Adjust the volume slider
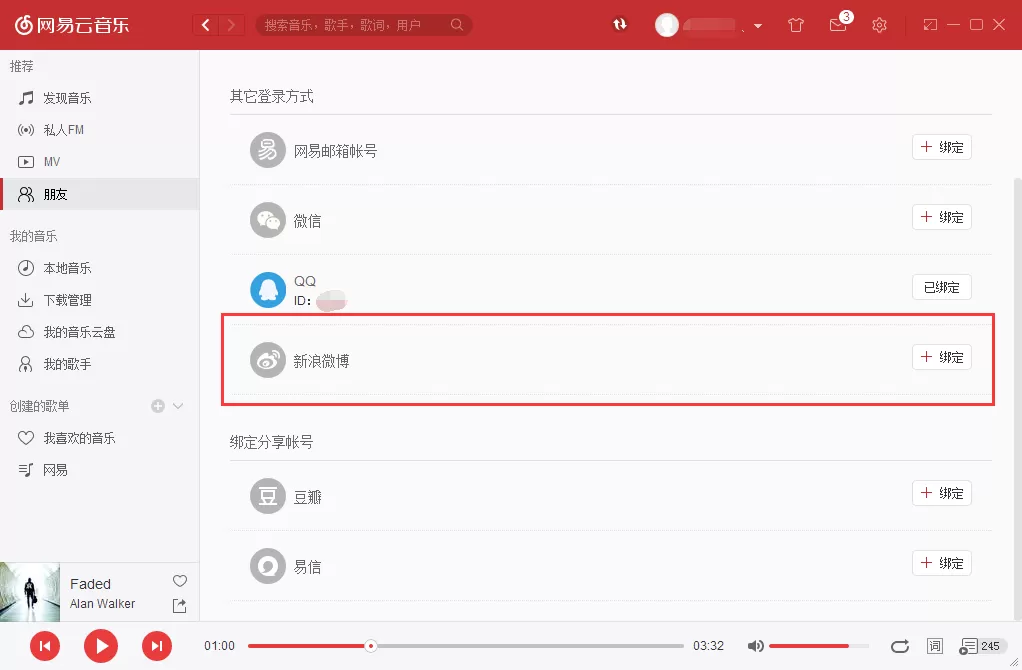This screenshot has width=1022, height=670. [x=819, y=646]
